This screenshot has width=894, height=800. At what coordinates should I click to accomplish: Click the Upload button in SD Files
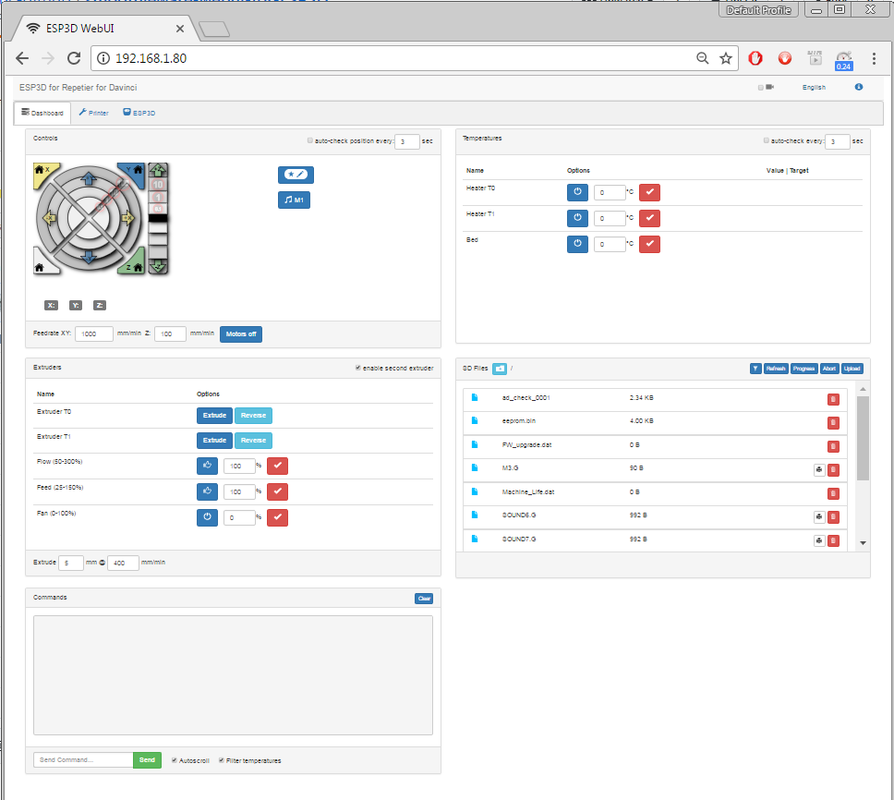tap(852, 368)
